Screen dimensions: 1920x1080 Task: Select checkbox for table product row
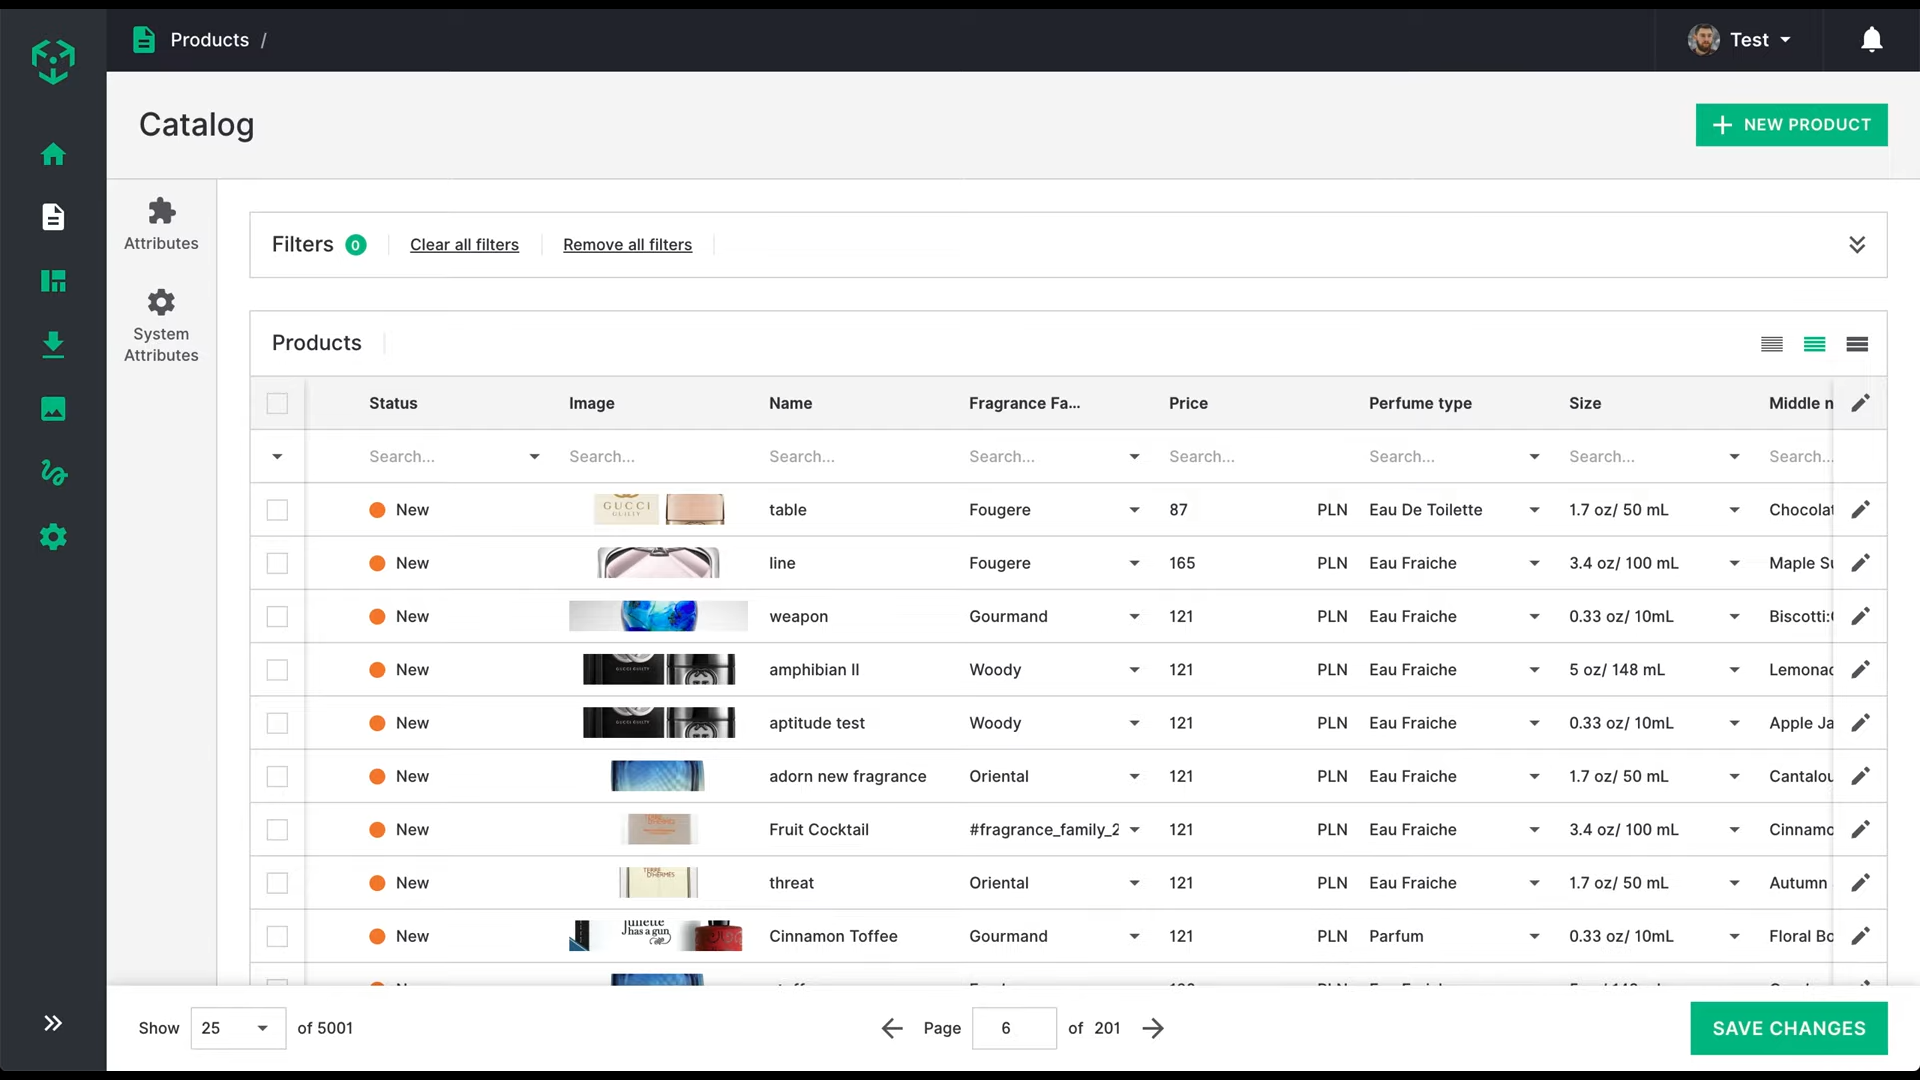click(277, 510)
